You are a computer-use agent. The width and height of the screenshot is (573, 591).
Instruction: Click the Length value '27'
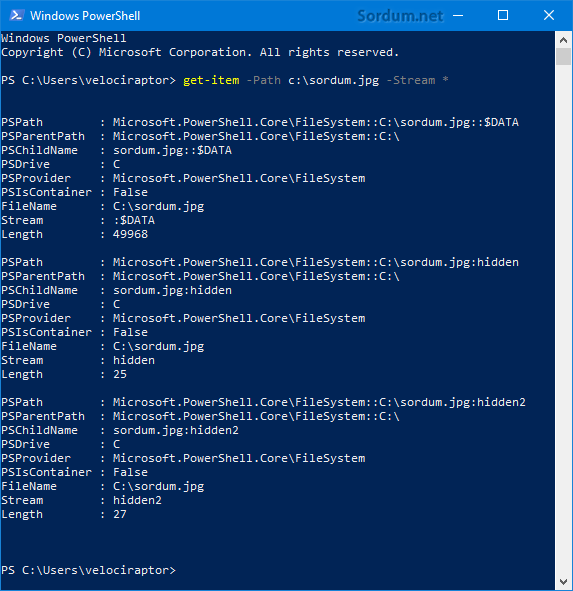pyautogui.click(x=120, y=514)
